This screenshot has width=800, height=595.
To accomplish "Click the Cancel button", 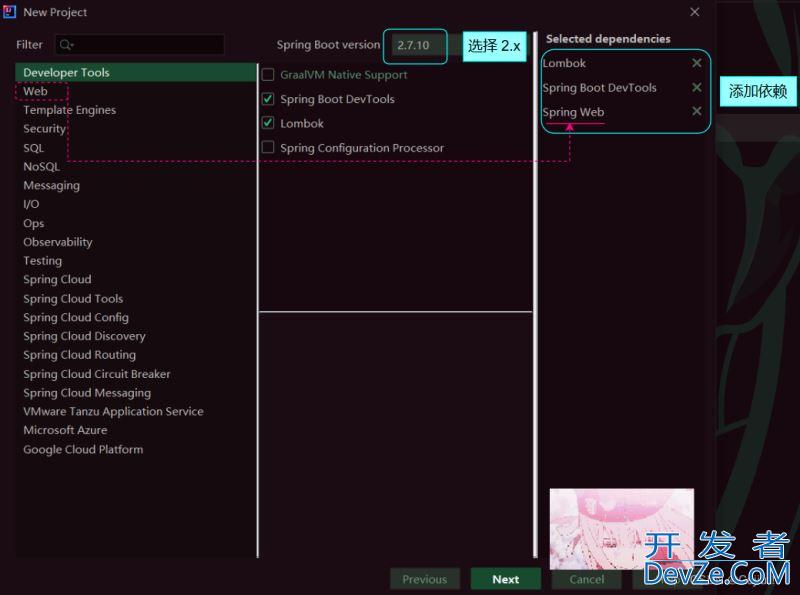I will pos(587,579).
